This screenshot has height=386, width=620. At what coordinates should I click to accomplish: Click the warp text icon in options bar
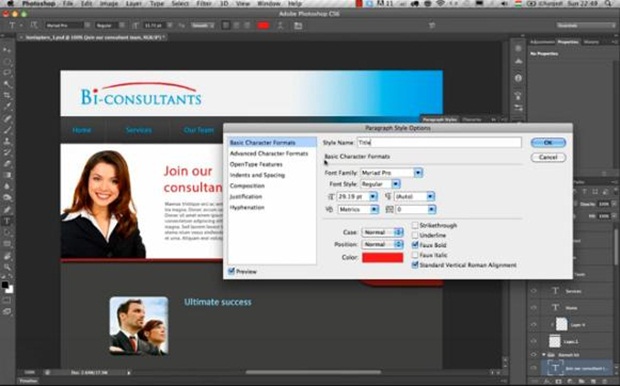[x=280, y=26]
